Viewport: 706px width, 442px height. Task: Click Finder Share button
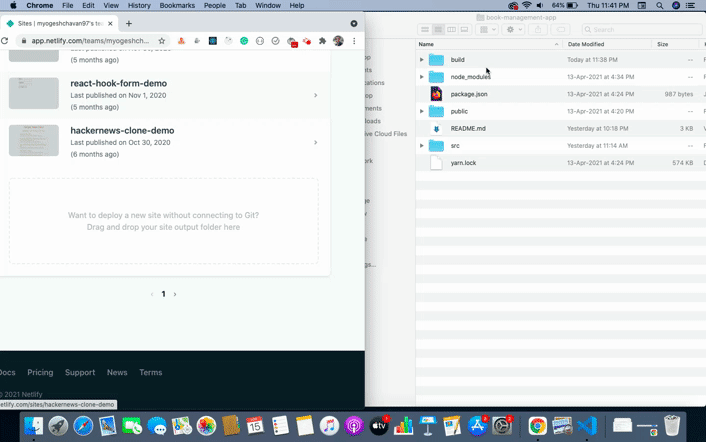tap(538, 30)
